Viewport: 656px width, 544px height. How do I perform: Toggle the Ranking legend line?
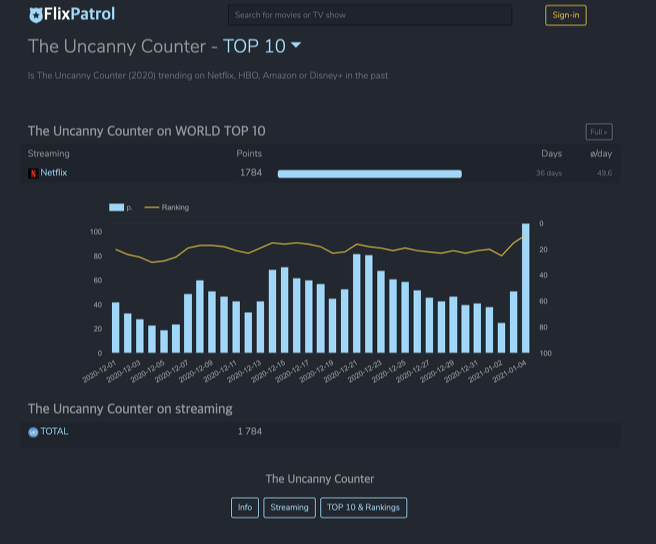pyautogui.click(x=167, y=207)
